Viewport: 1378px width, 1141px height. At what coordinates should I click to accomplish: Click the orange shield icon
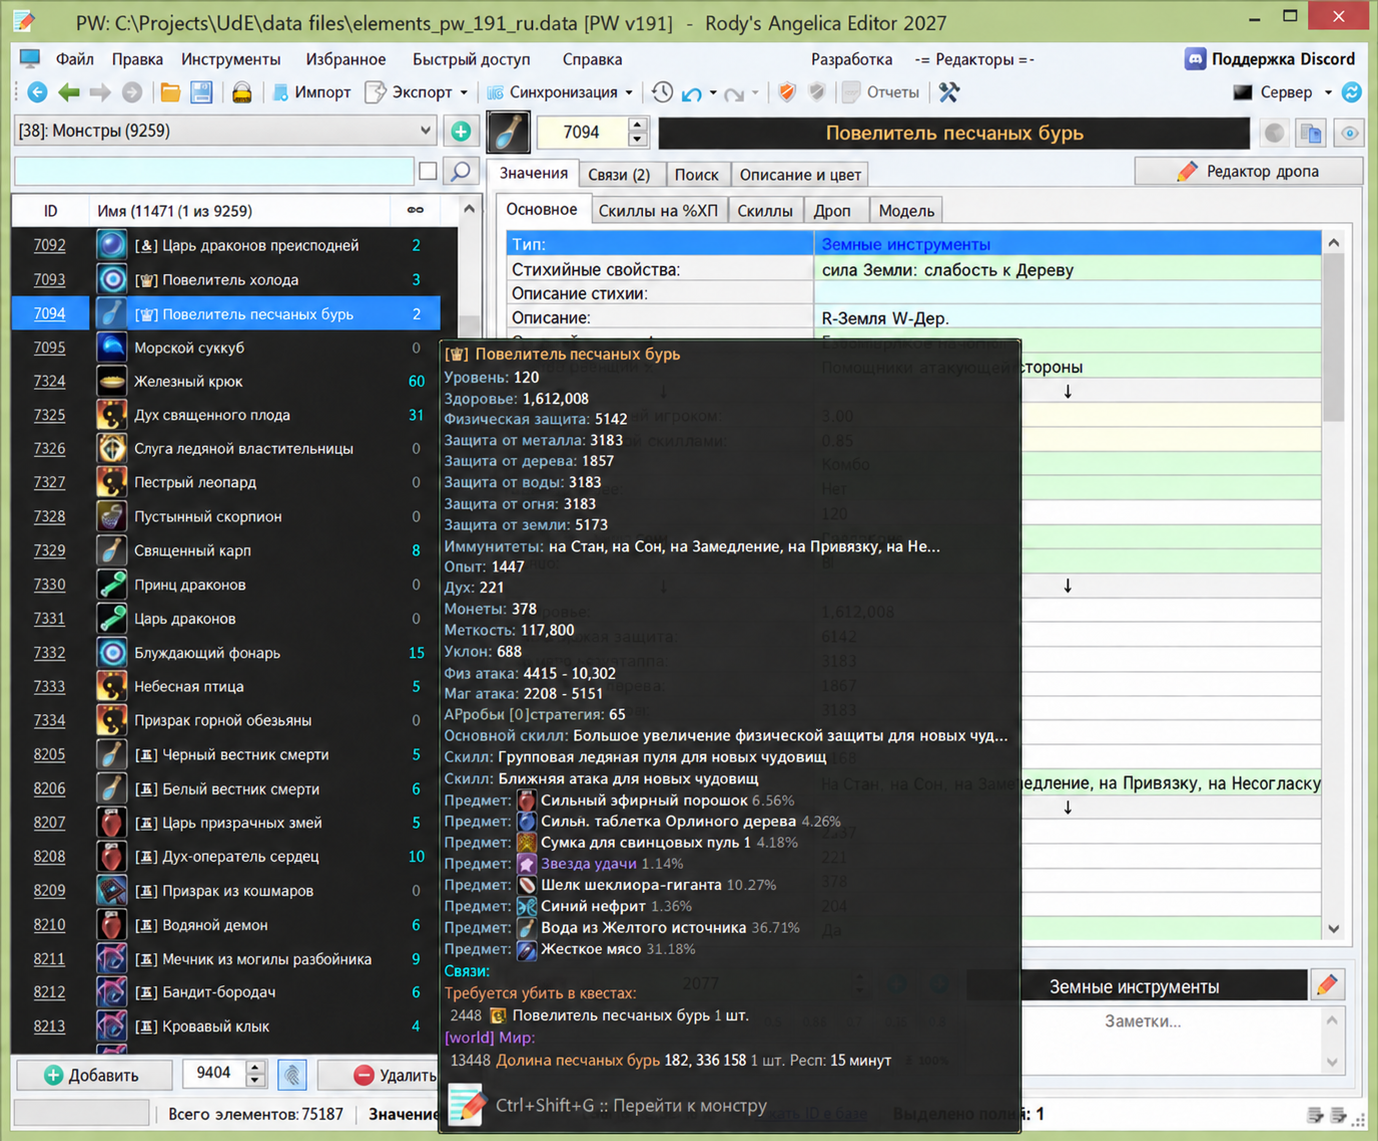(787, 93)
